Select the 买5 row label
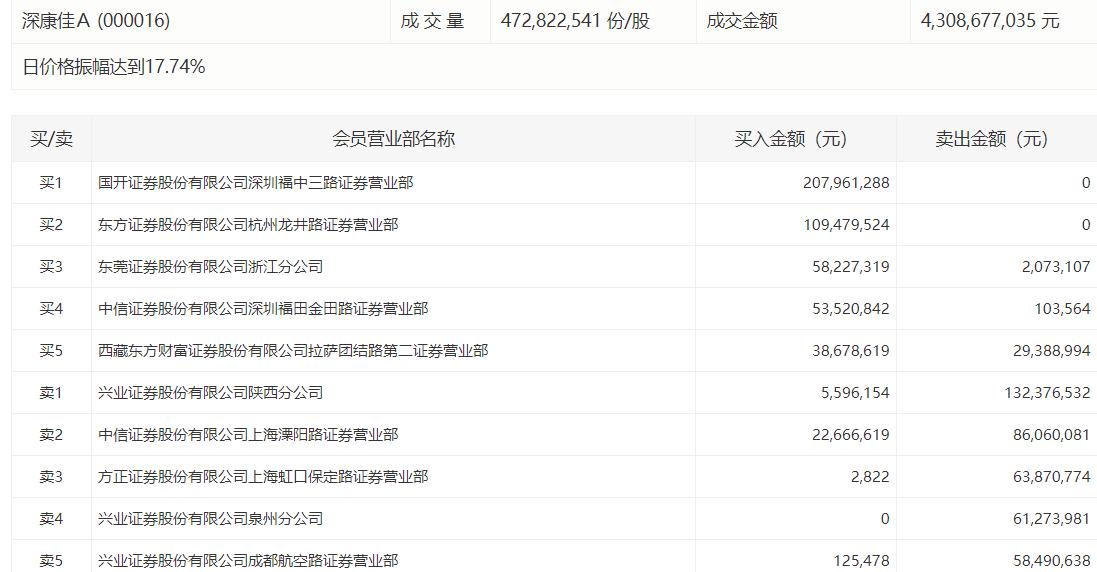This screenshot has height=572, width=1097. pos(51,351)
